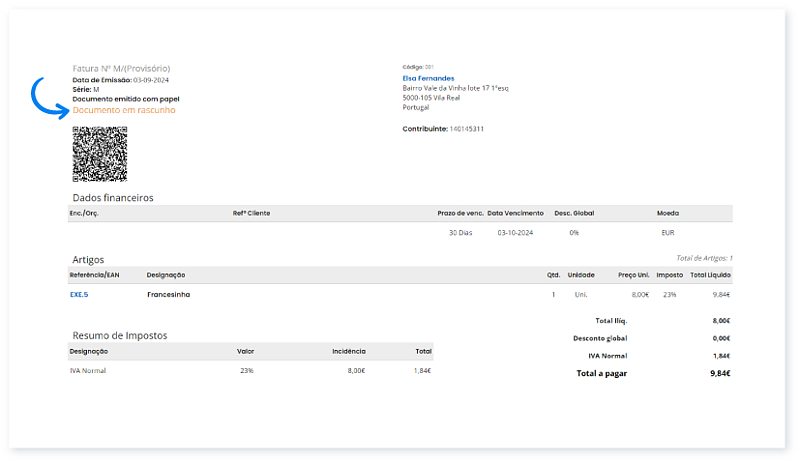Click the Artigos section heading
The image size is (800, 462).
click(x=88, y=259)
